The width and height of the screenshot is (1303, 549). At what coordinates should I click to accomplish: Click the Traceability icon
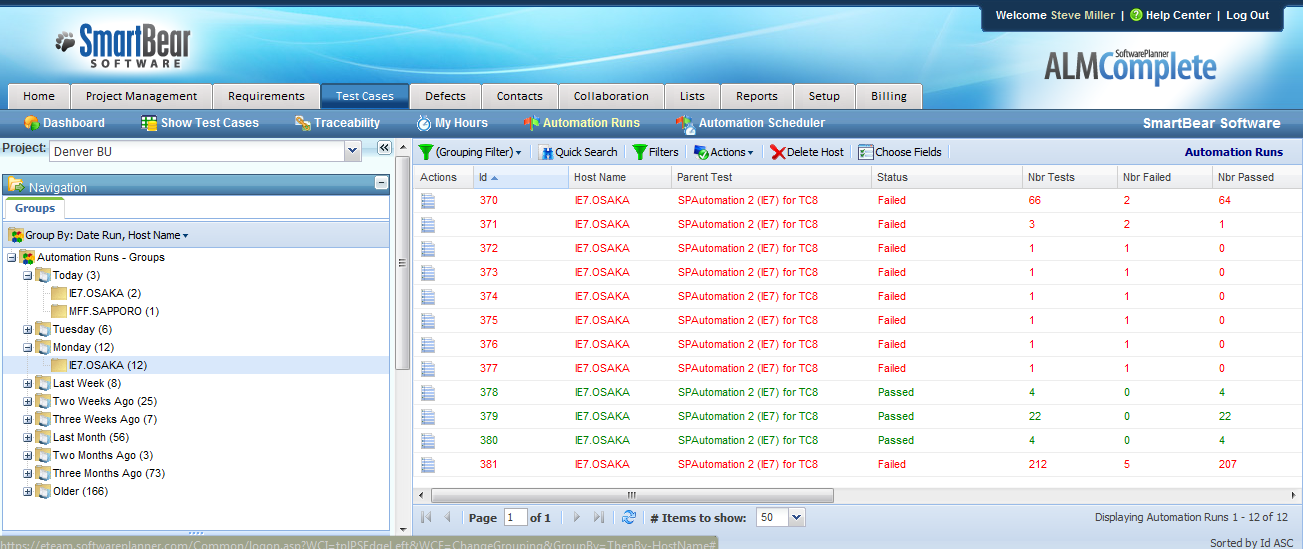[x=303, y=123]
